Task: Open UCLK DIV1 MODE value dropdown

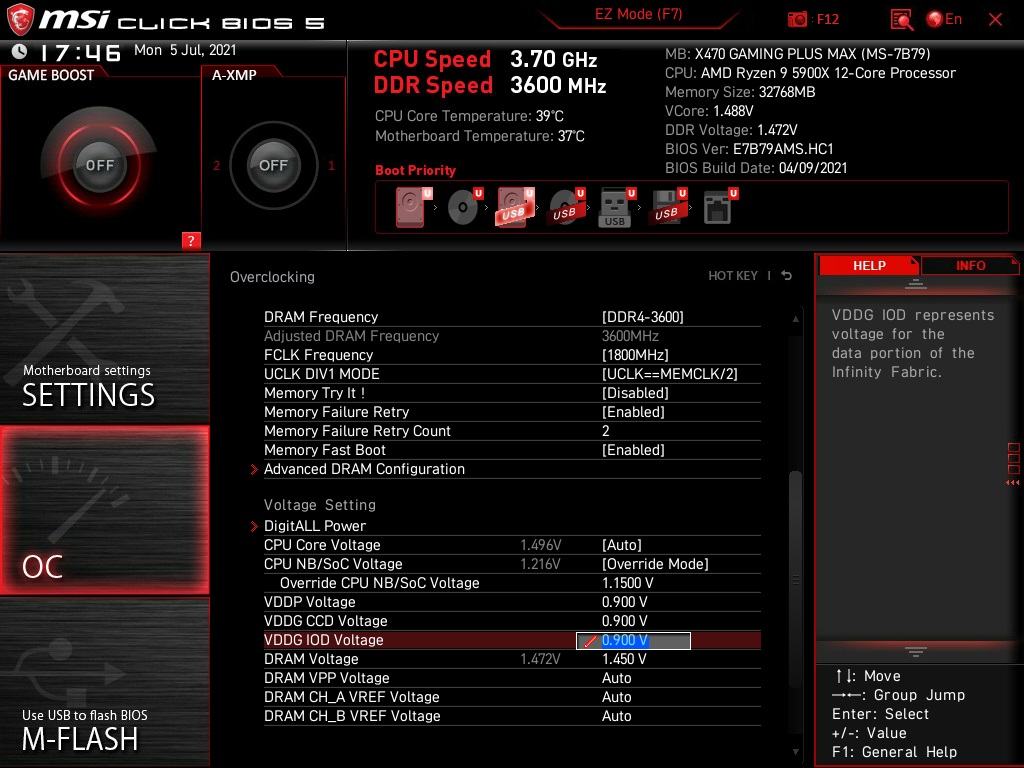Action: (x=669, y=374)
